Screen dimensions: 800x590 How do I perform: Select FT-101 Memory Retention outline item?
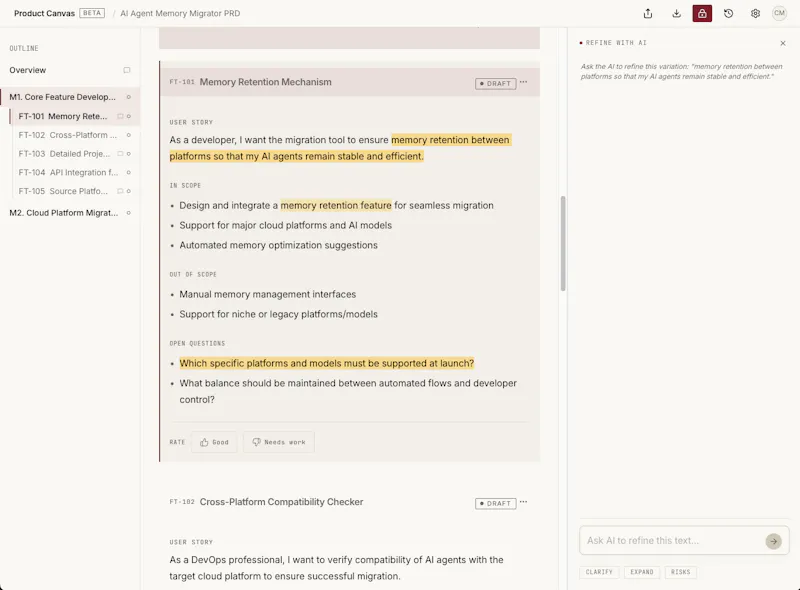63,116
